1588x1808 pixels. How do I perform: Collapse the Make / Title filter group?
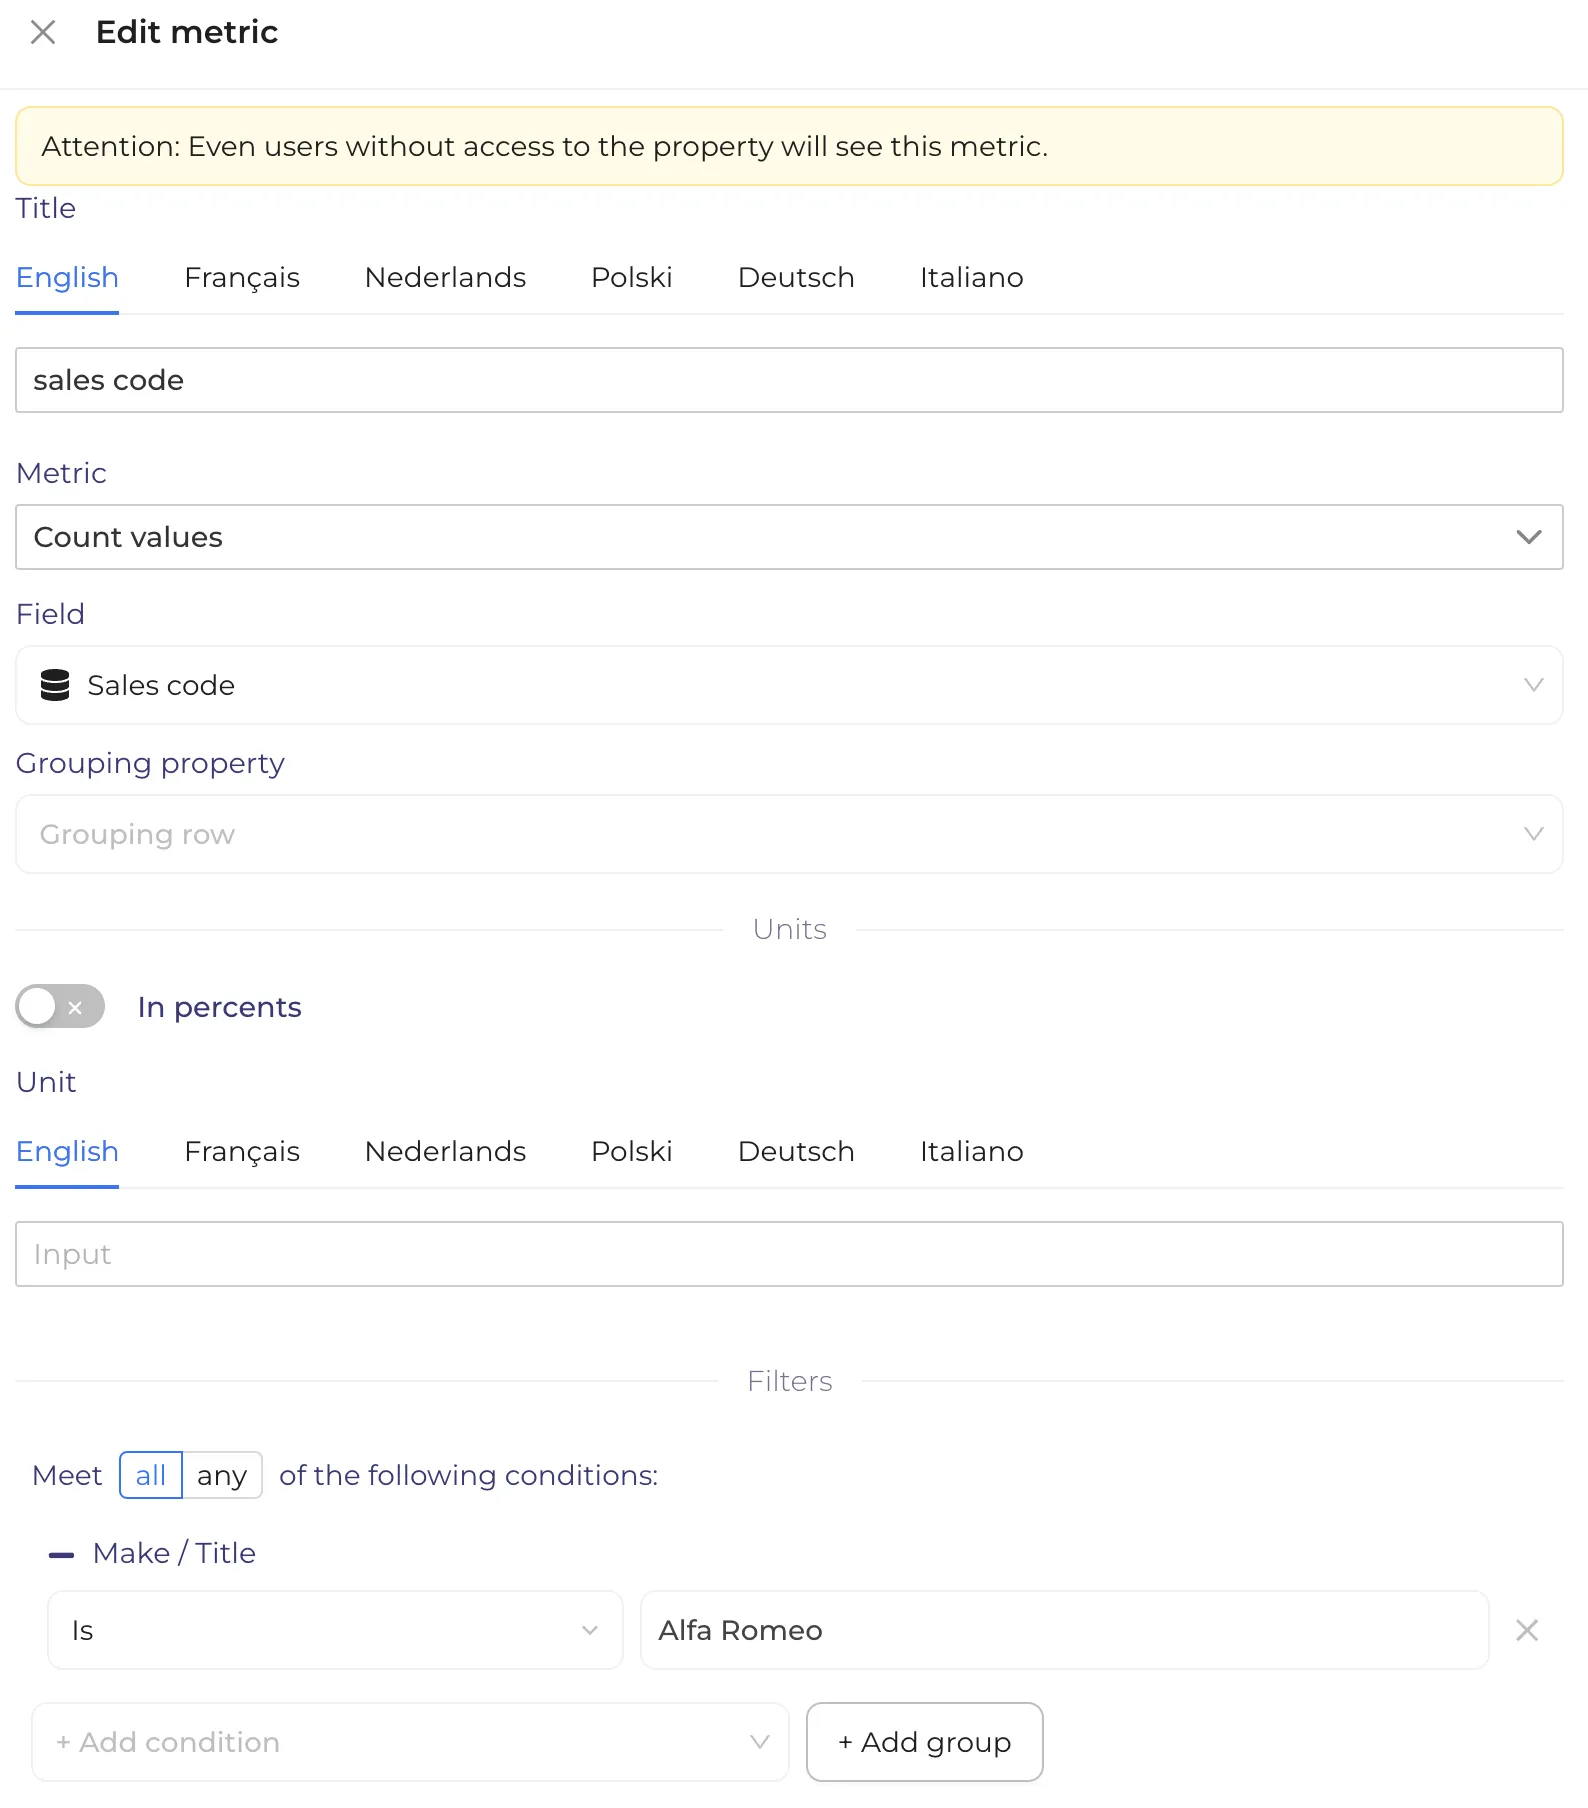coord(62,1555)
